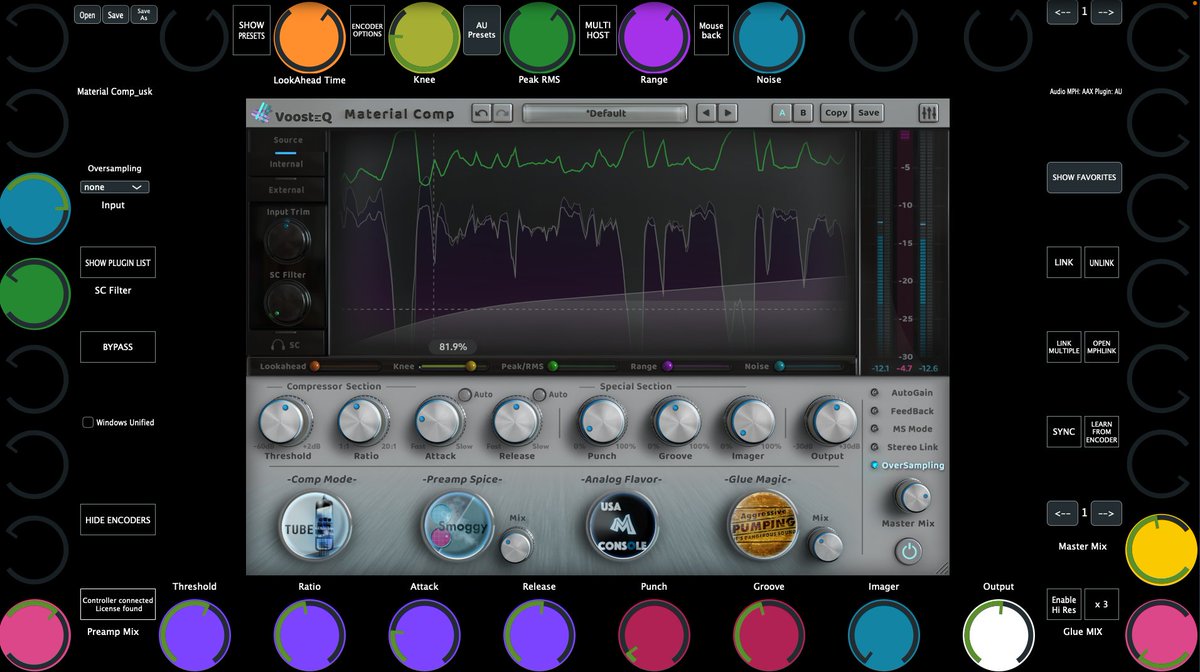Toggle the SC headphones listen icon
Screen dimensions: 1200x672
pos(278,345)
